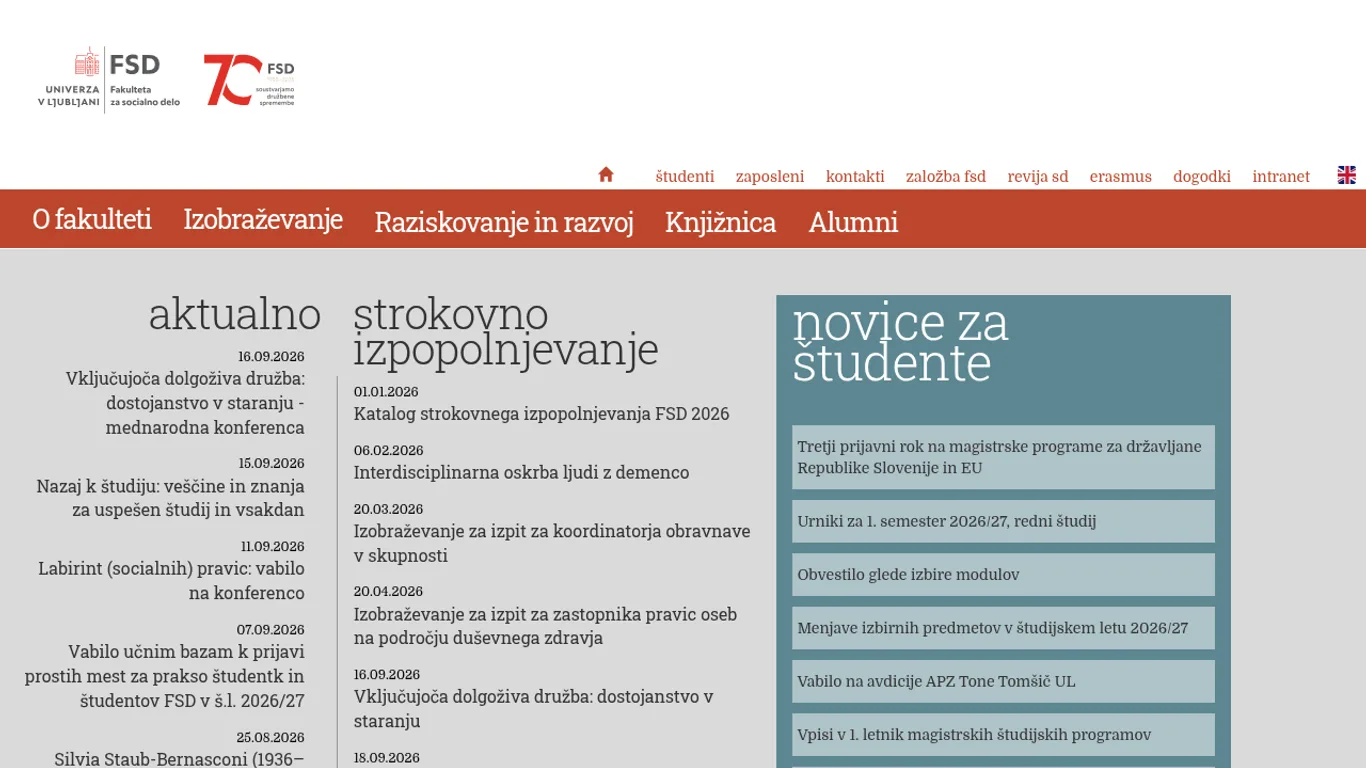The image size is (1366, 768).
Task: Click the date 15.09.2026
Action: click(x=271, y=464)
